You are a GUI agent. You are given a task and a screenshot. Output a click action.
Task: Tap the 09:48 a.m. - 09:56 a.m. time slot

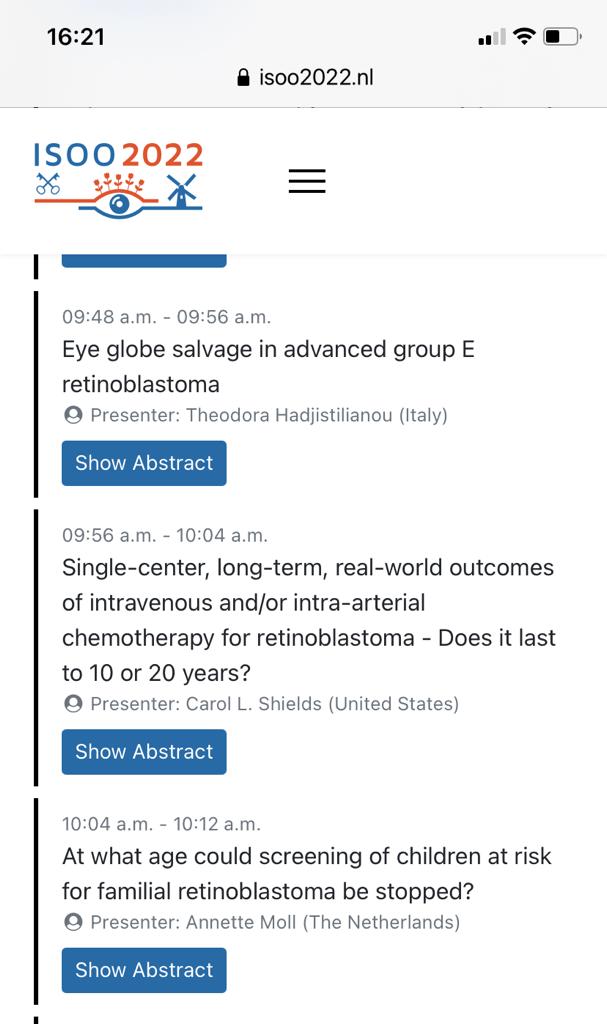[x=166, y=317]
